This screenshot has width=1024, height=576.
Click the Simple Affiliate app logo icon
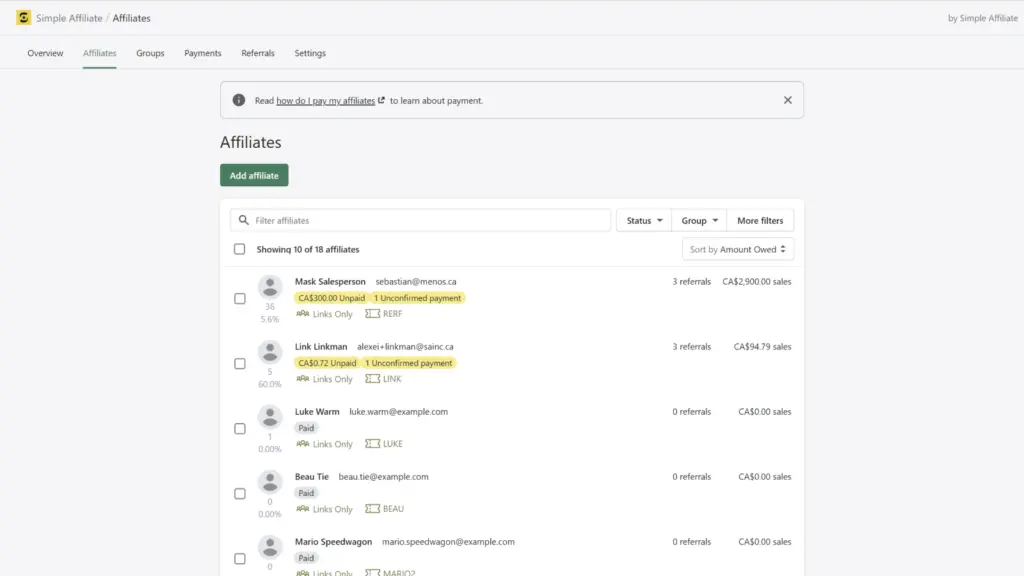[x=23, y=18]
